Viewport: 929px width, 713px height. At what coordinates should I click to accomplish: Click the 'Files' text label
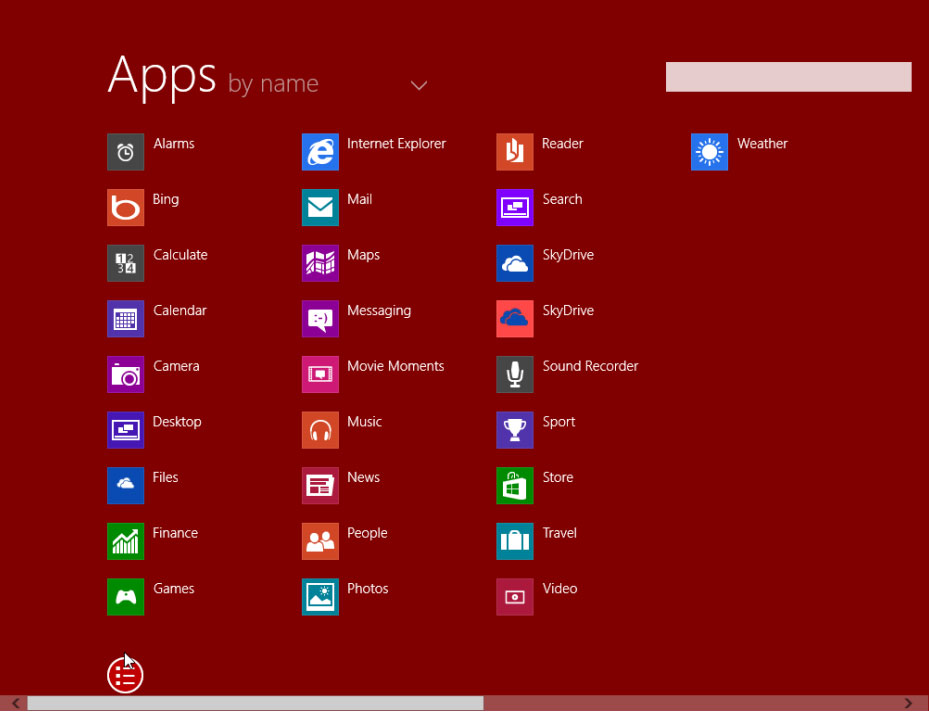[165, 478]
